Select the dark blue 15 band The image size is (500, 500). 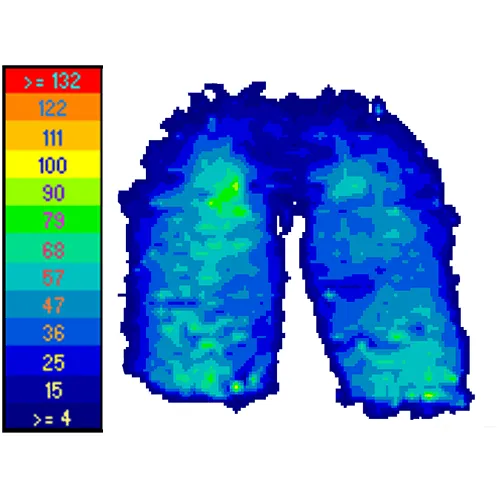coord(53,390)
